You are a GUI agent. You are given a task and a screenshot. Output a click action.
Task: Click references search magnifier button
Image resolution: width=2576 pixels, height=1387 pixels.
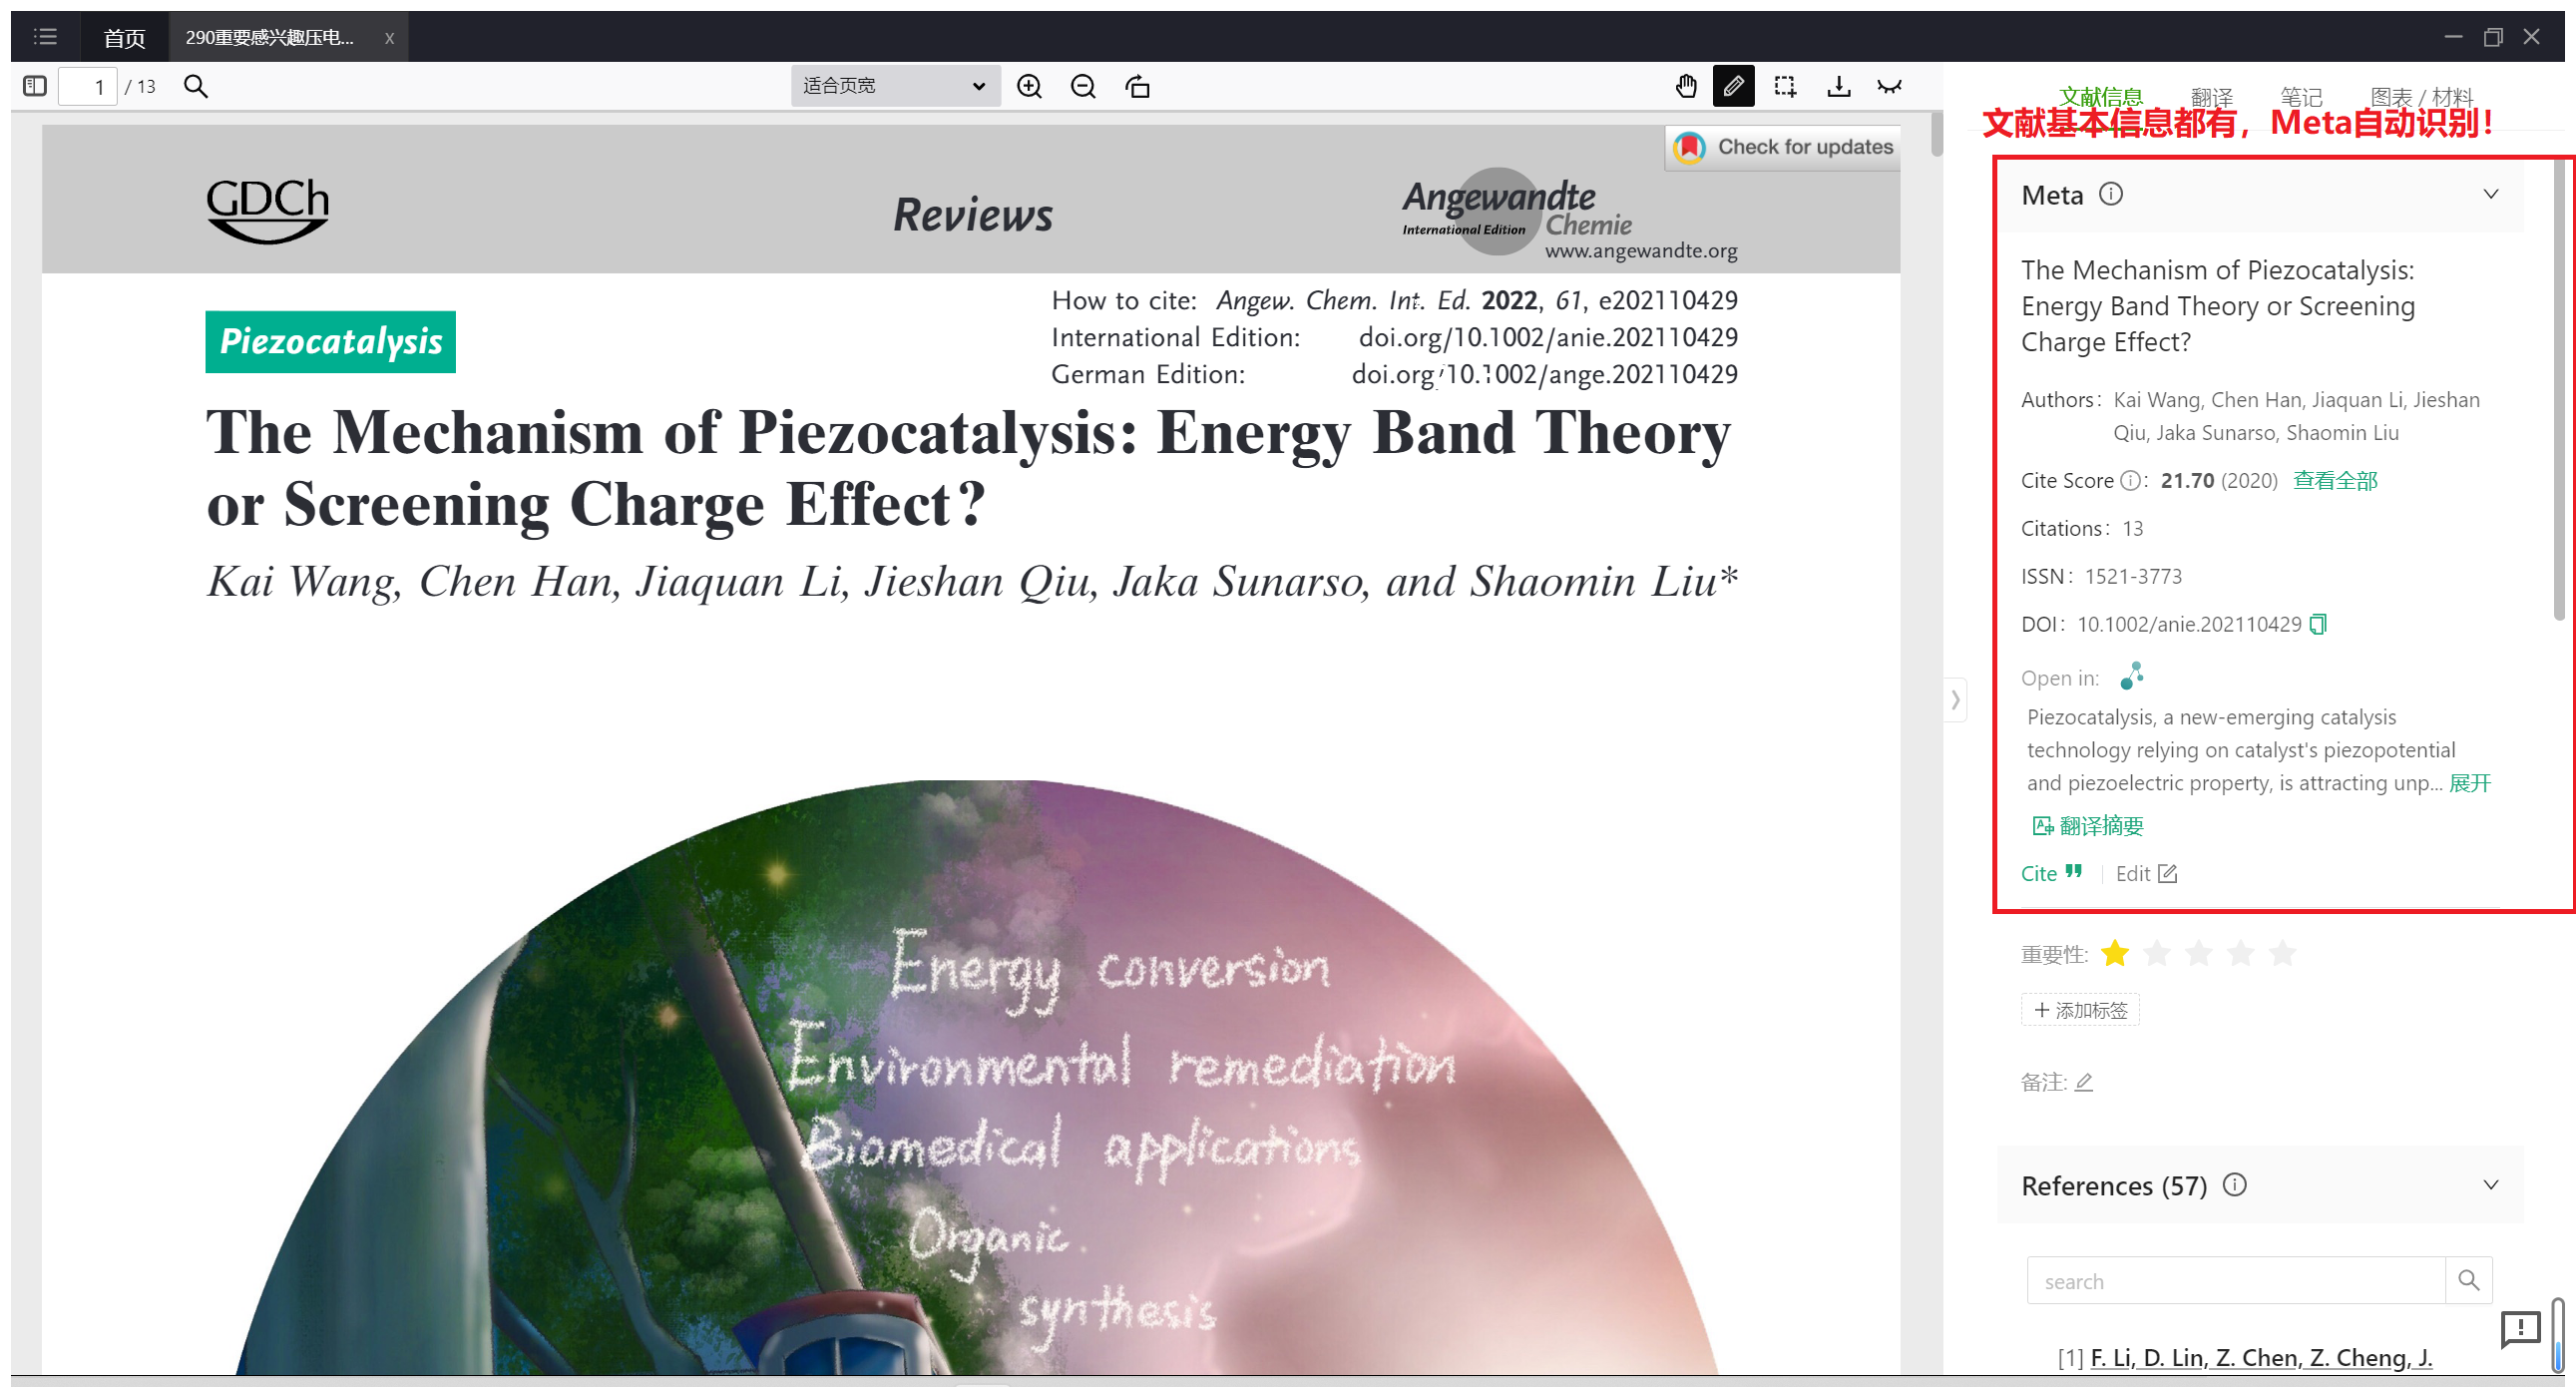(2468, 1280)
